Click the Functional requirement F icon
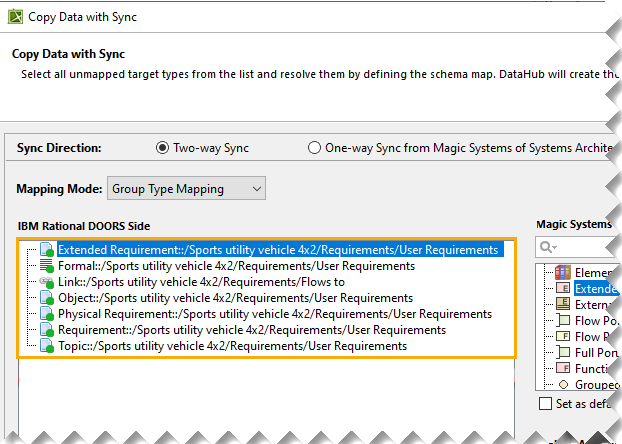Screen dimensions: 622x444 coord(563,368)
